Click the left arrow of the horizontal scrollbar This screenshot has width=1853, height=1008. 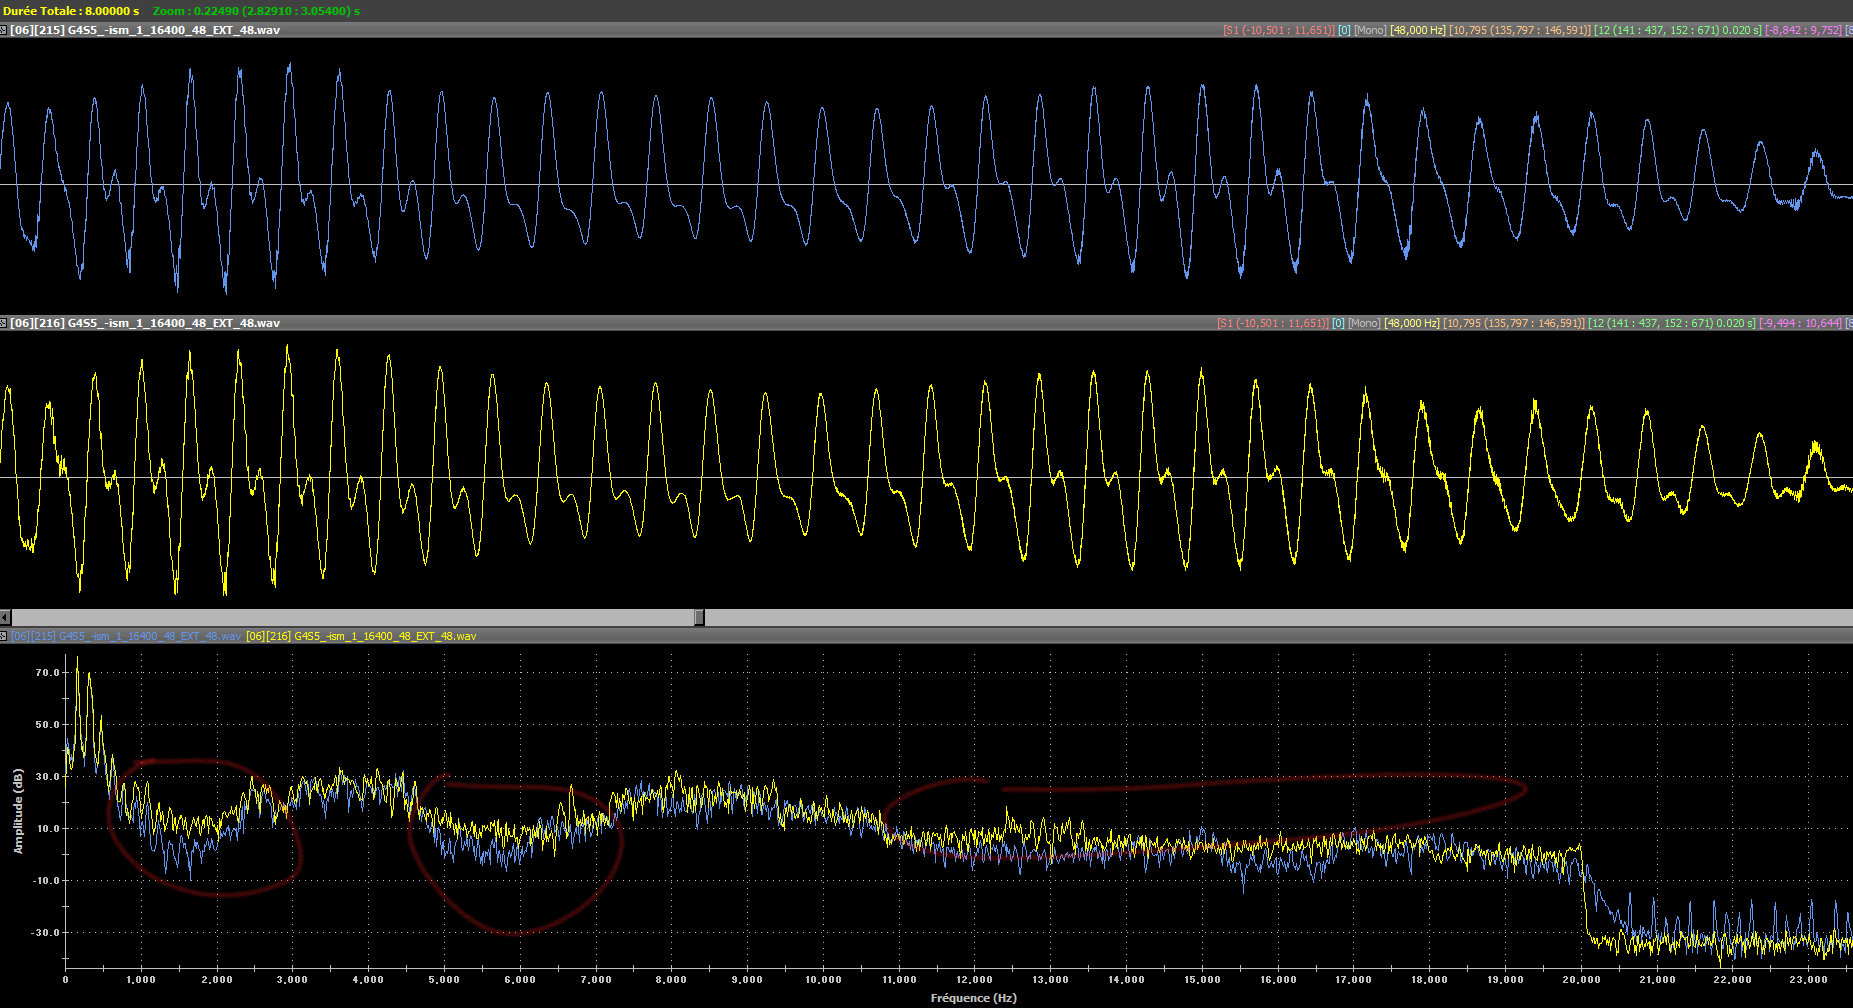(x=5, y=617)
